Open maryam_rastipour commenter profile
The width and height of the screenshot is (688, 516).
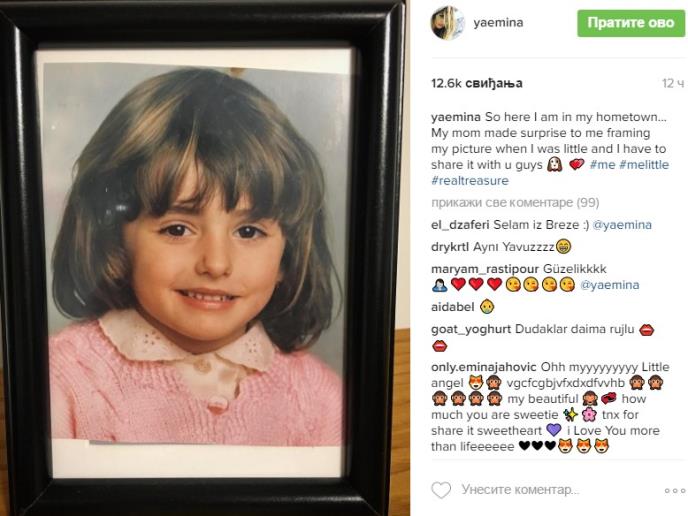[485, 269]
